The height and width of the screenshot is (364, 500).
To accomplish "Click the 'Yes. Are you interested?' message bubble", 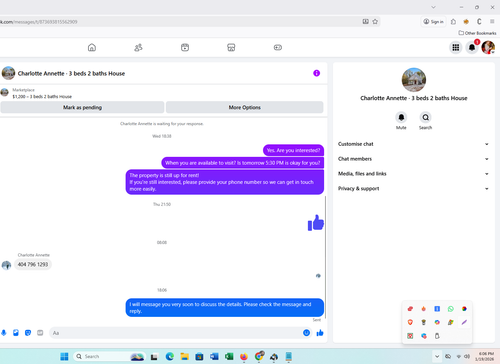I will 293,150.
